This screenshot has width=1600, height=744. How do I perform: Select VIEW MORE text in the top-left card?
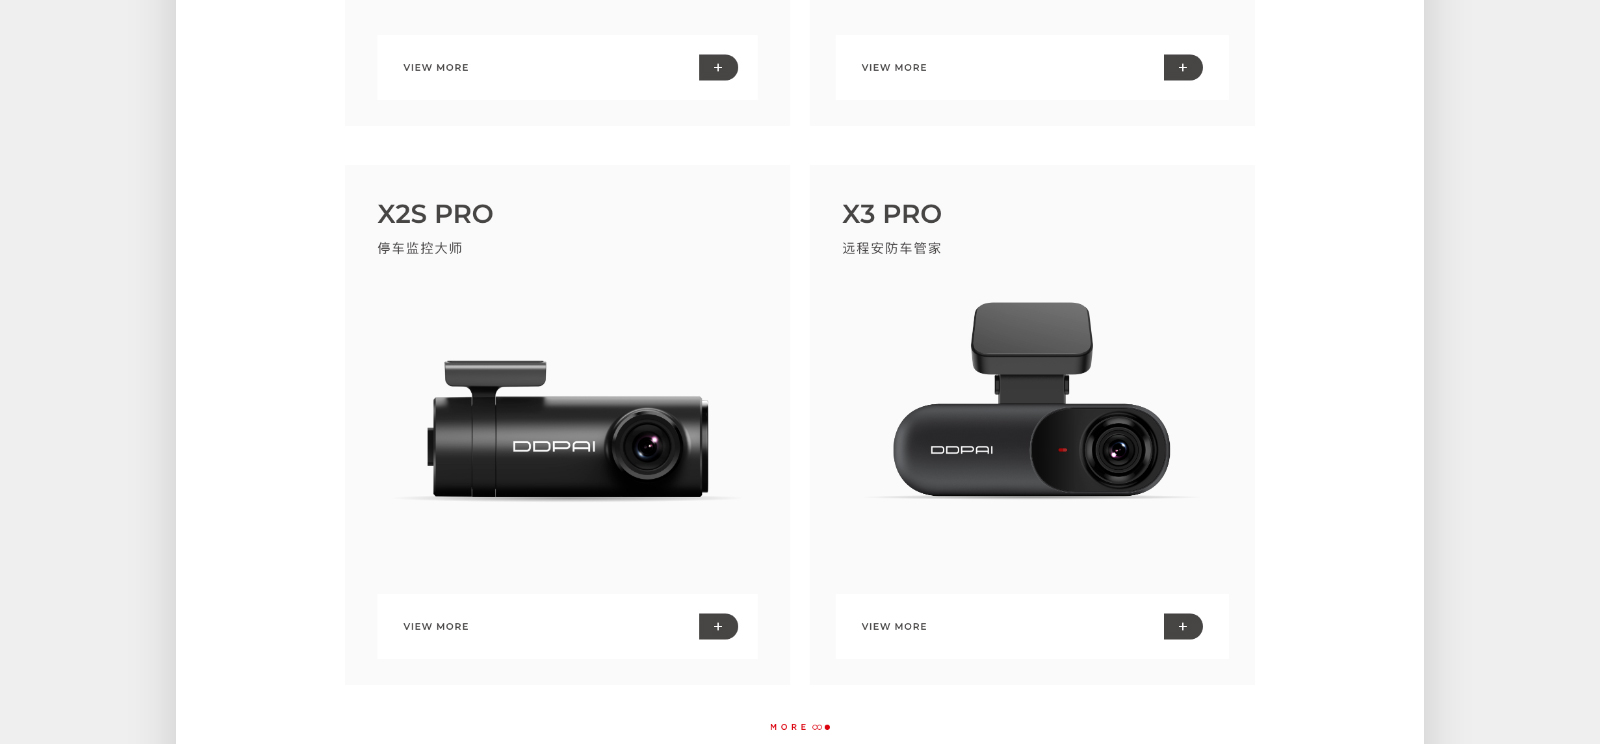coord(436,67)
